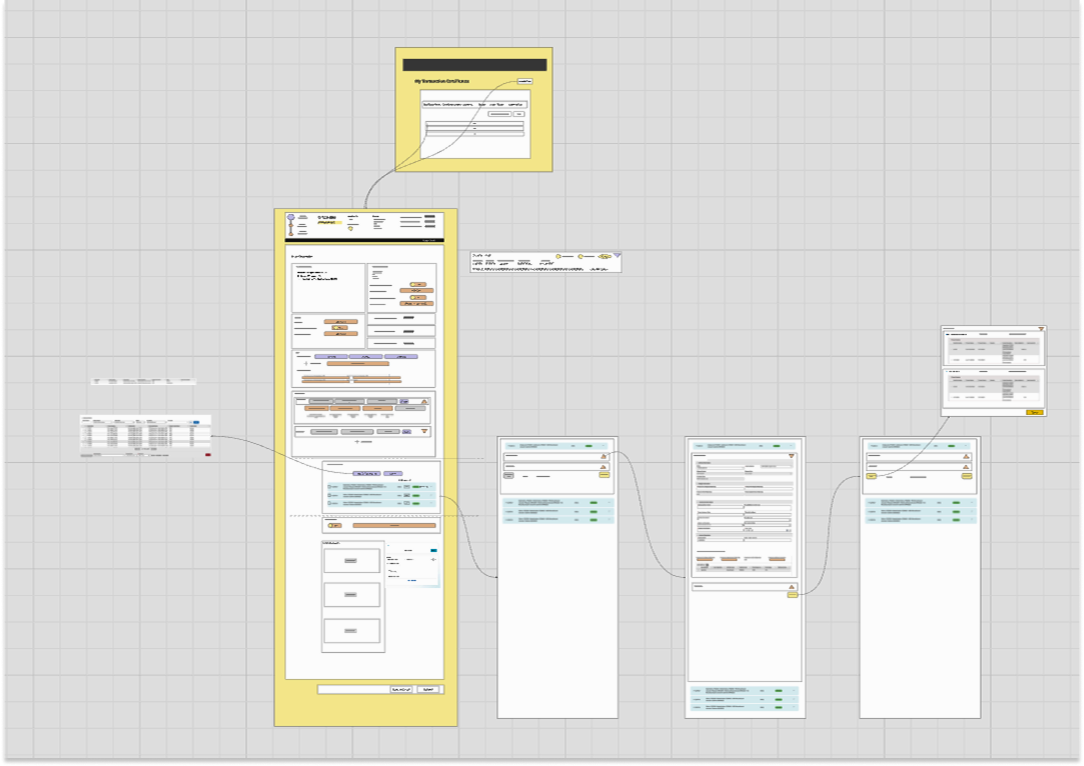Click the warning icon beside the leftmost panel's top field
The image size is (1084, 766).
604,456
